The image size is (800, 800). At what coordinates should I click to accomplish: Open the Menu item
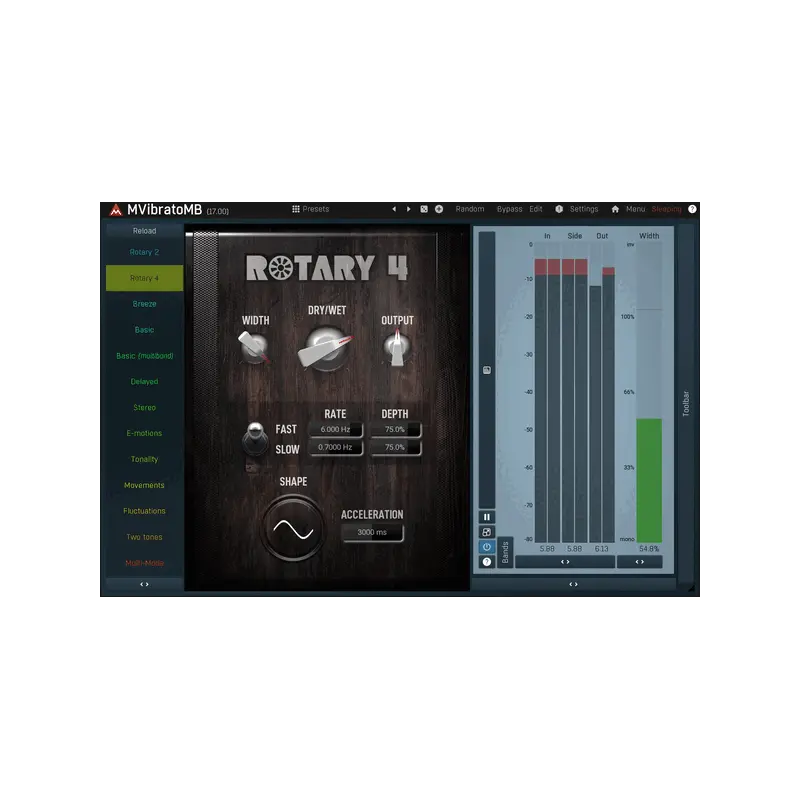[x=635, y=209]
